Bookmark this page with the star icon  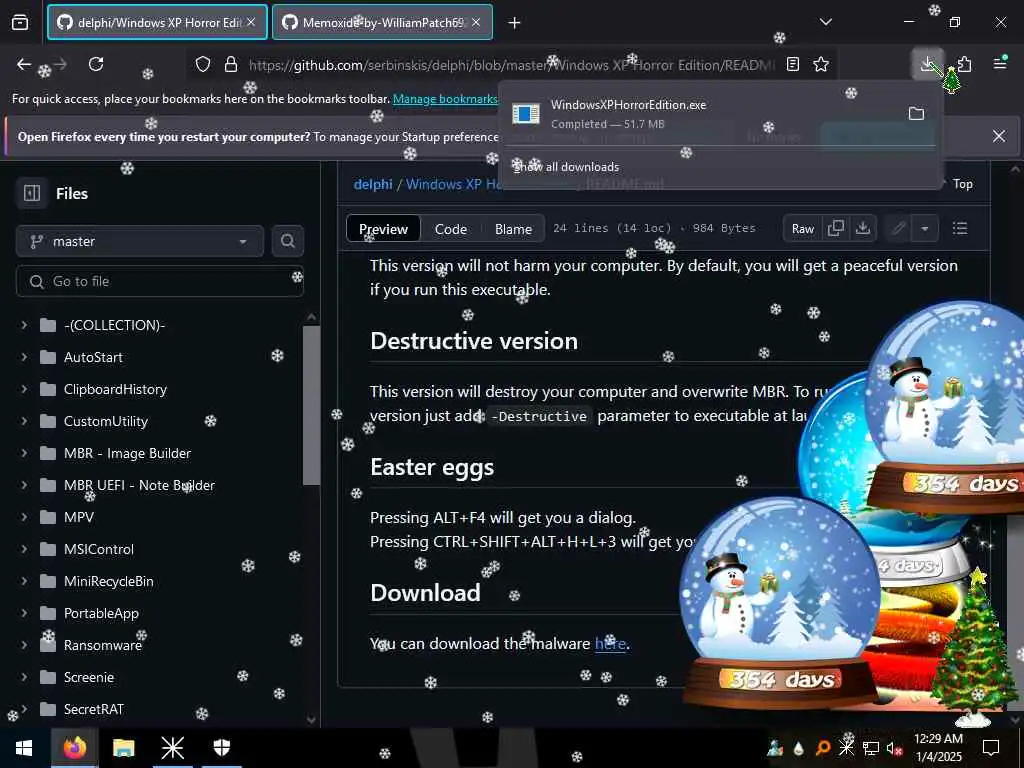coord(821,64)
